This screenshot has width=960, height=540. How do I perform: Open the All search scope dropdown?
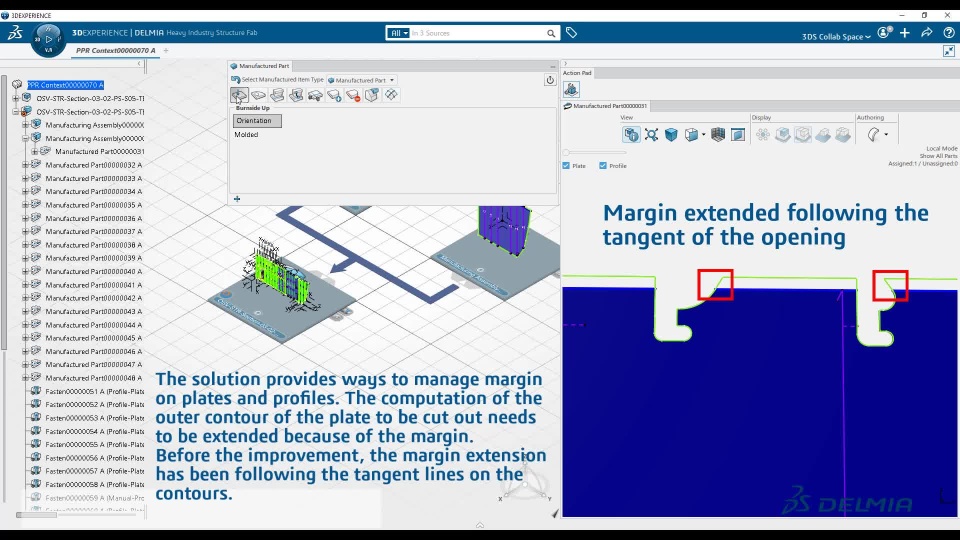pyautogui.click(x=398, y=33)
